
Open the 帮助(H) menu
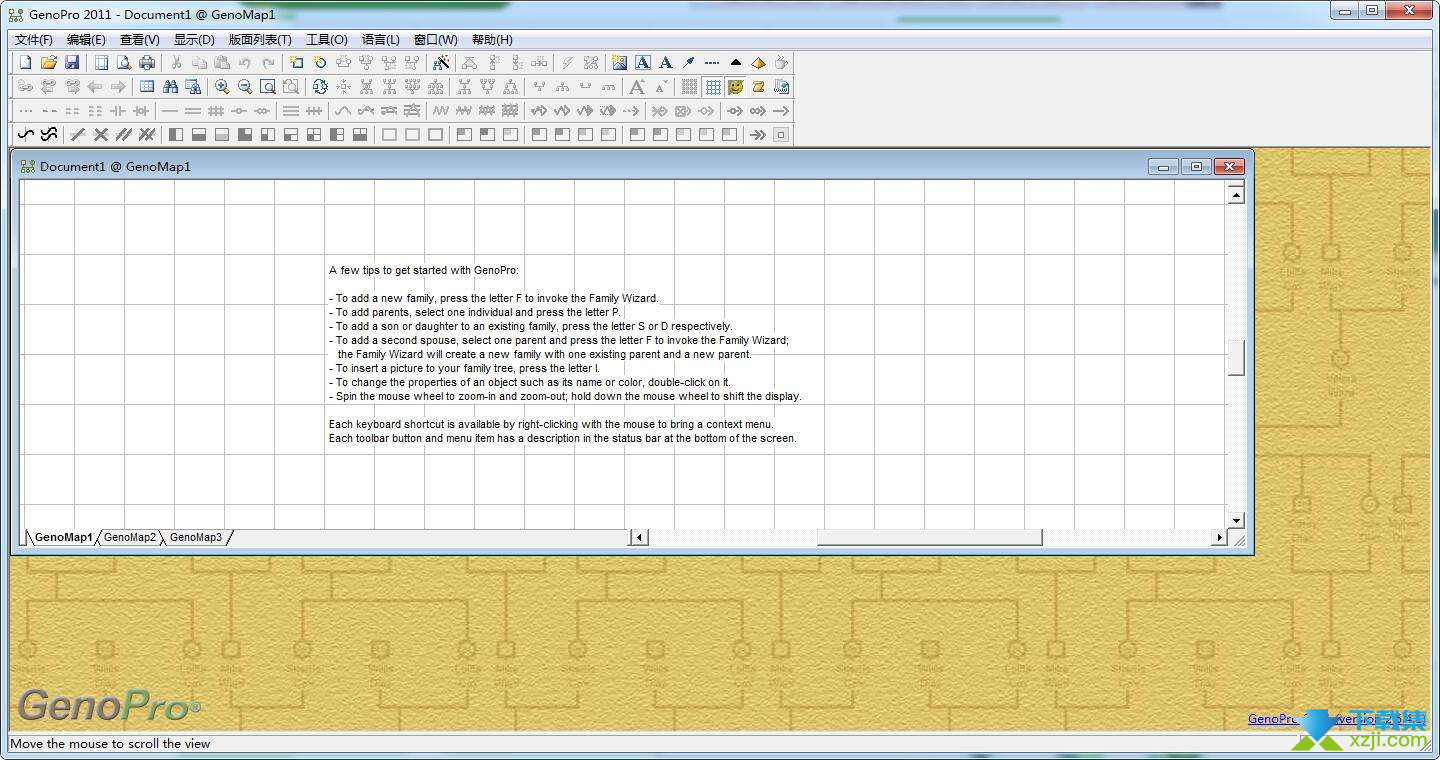(x=492, y=40)
